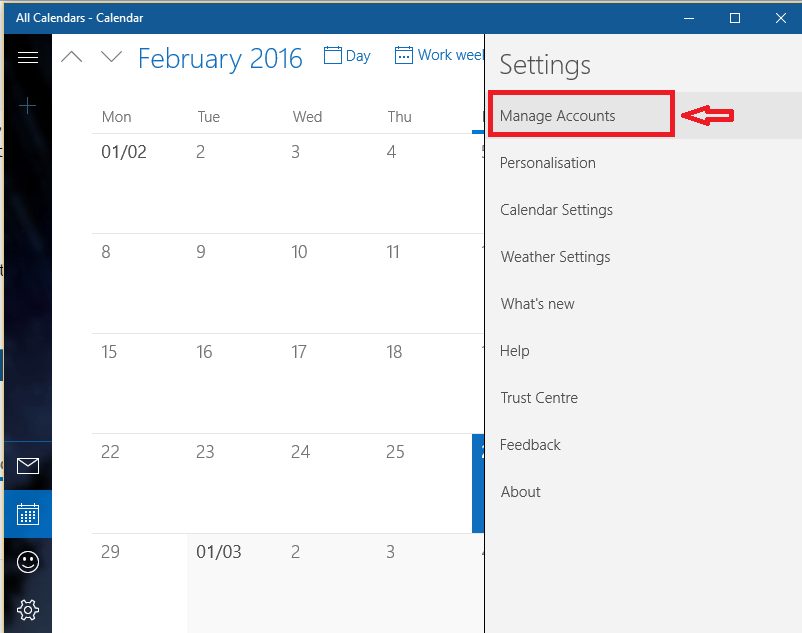Go to previous month with up chevron
Screen dimensions: 802x633
click(x=72, y=57)
